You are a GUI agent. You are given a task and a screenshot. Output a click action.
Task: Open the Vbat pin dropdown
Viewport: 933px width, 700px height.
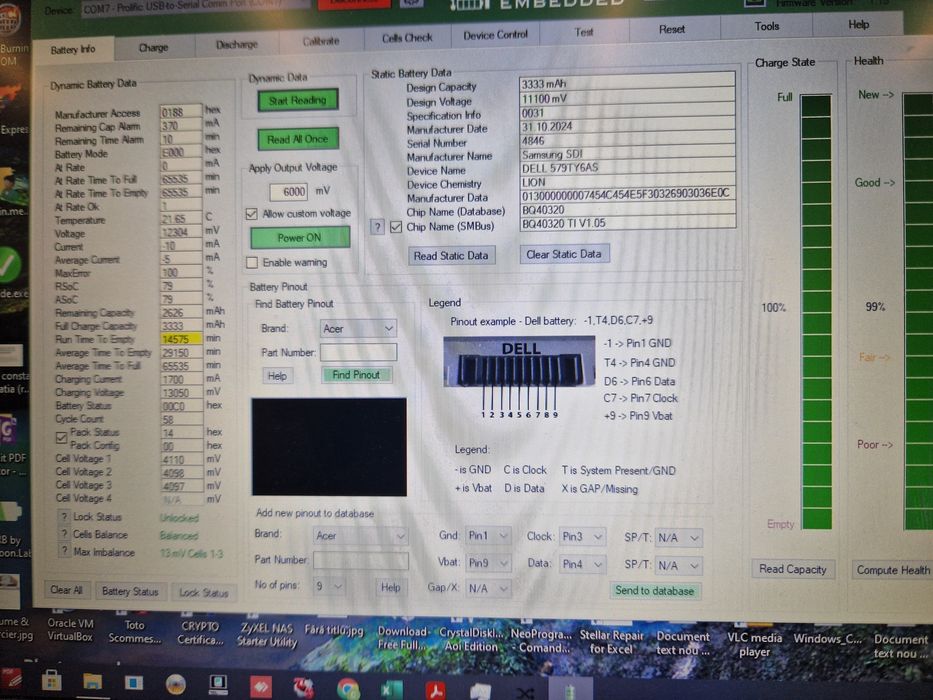488,562
